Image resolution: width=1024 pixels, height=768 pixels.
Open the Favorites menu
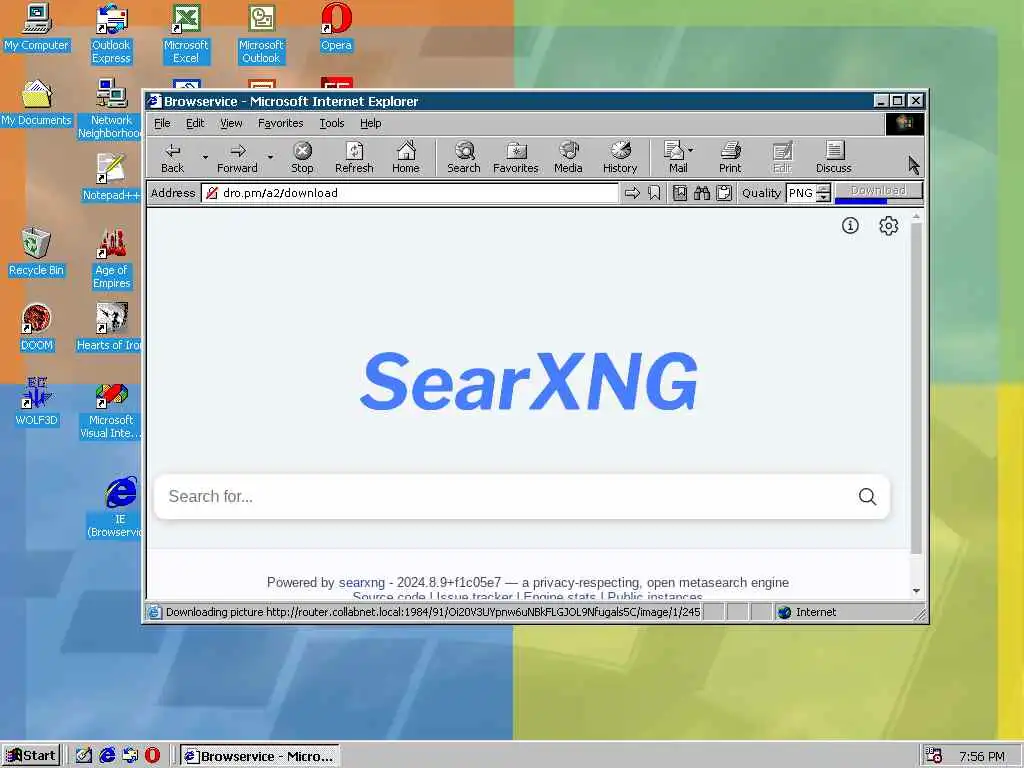281,123
